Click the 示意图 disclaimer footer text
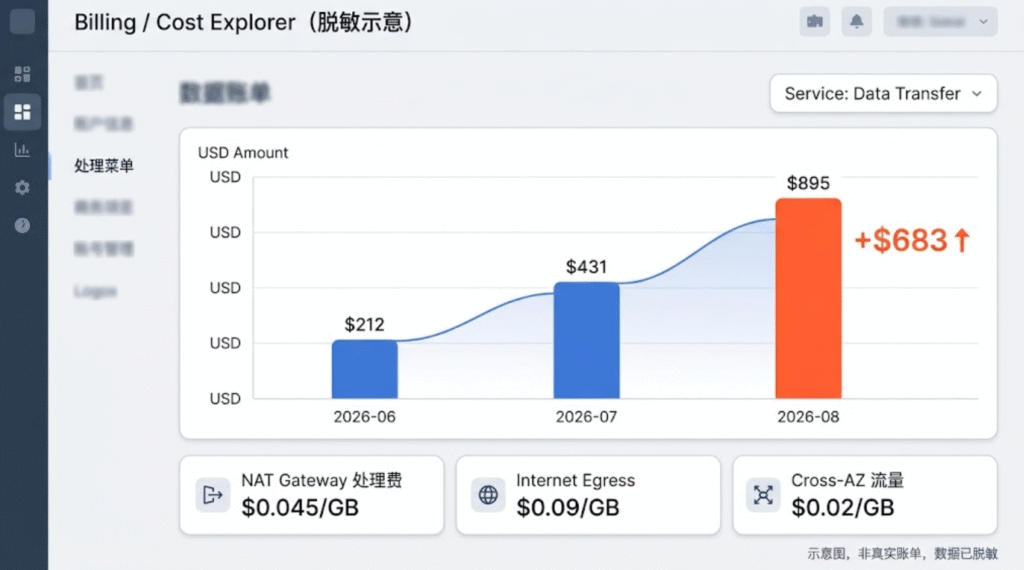 [x=903, y=554]
